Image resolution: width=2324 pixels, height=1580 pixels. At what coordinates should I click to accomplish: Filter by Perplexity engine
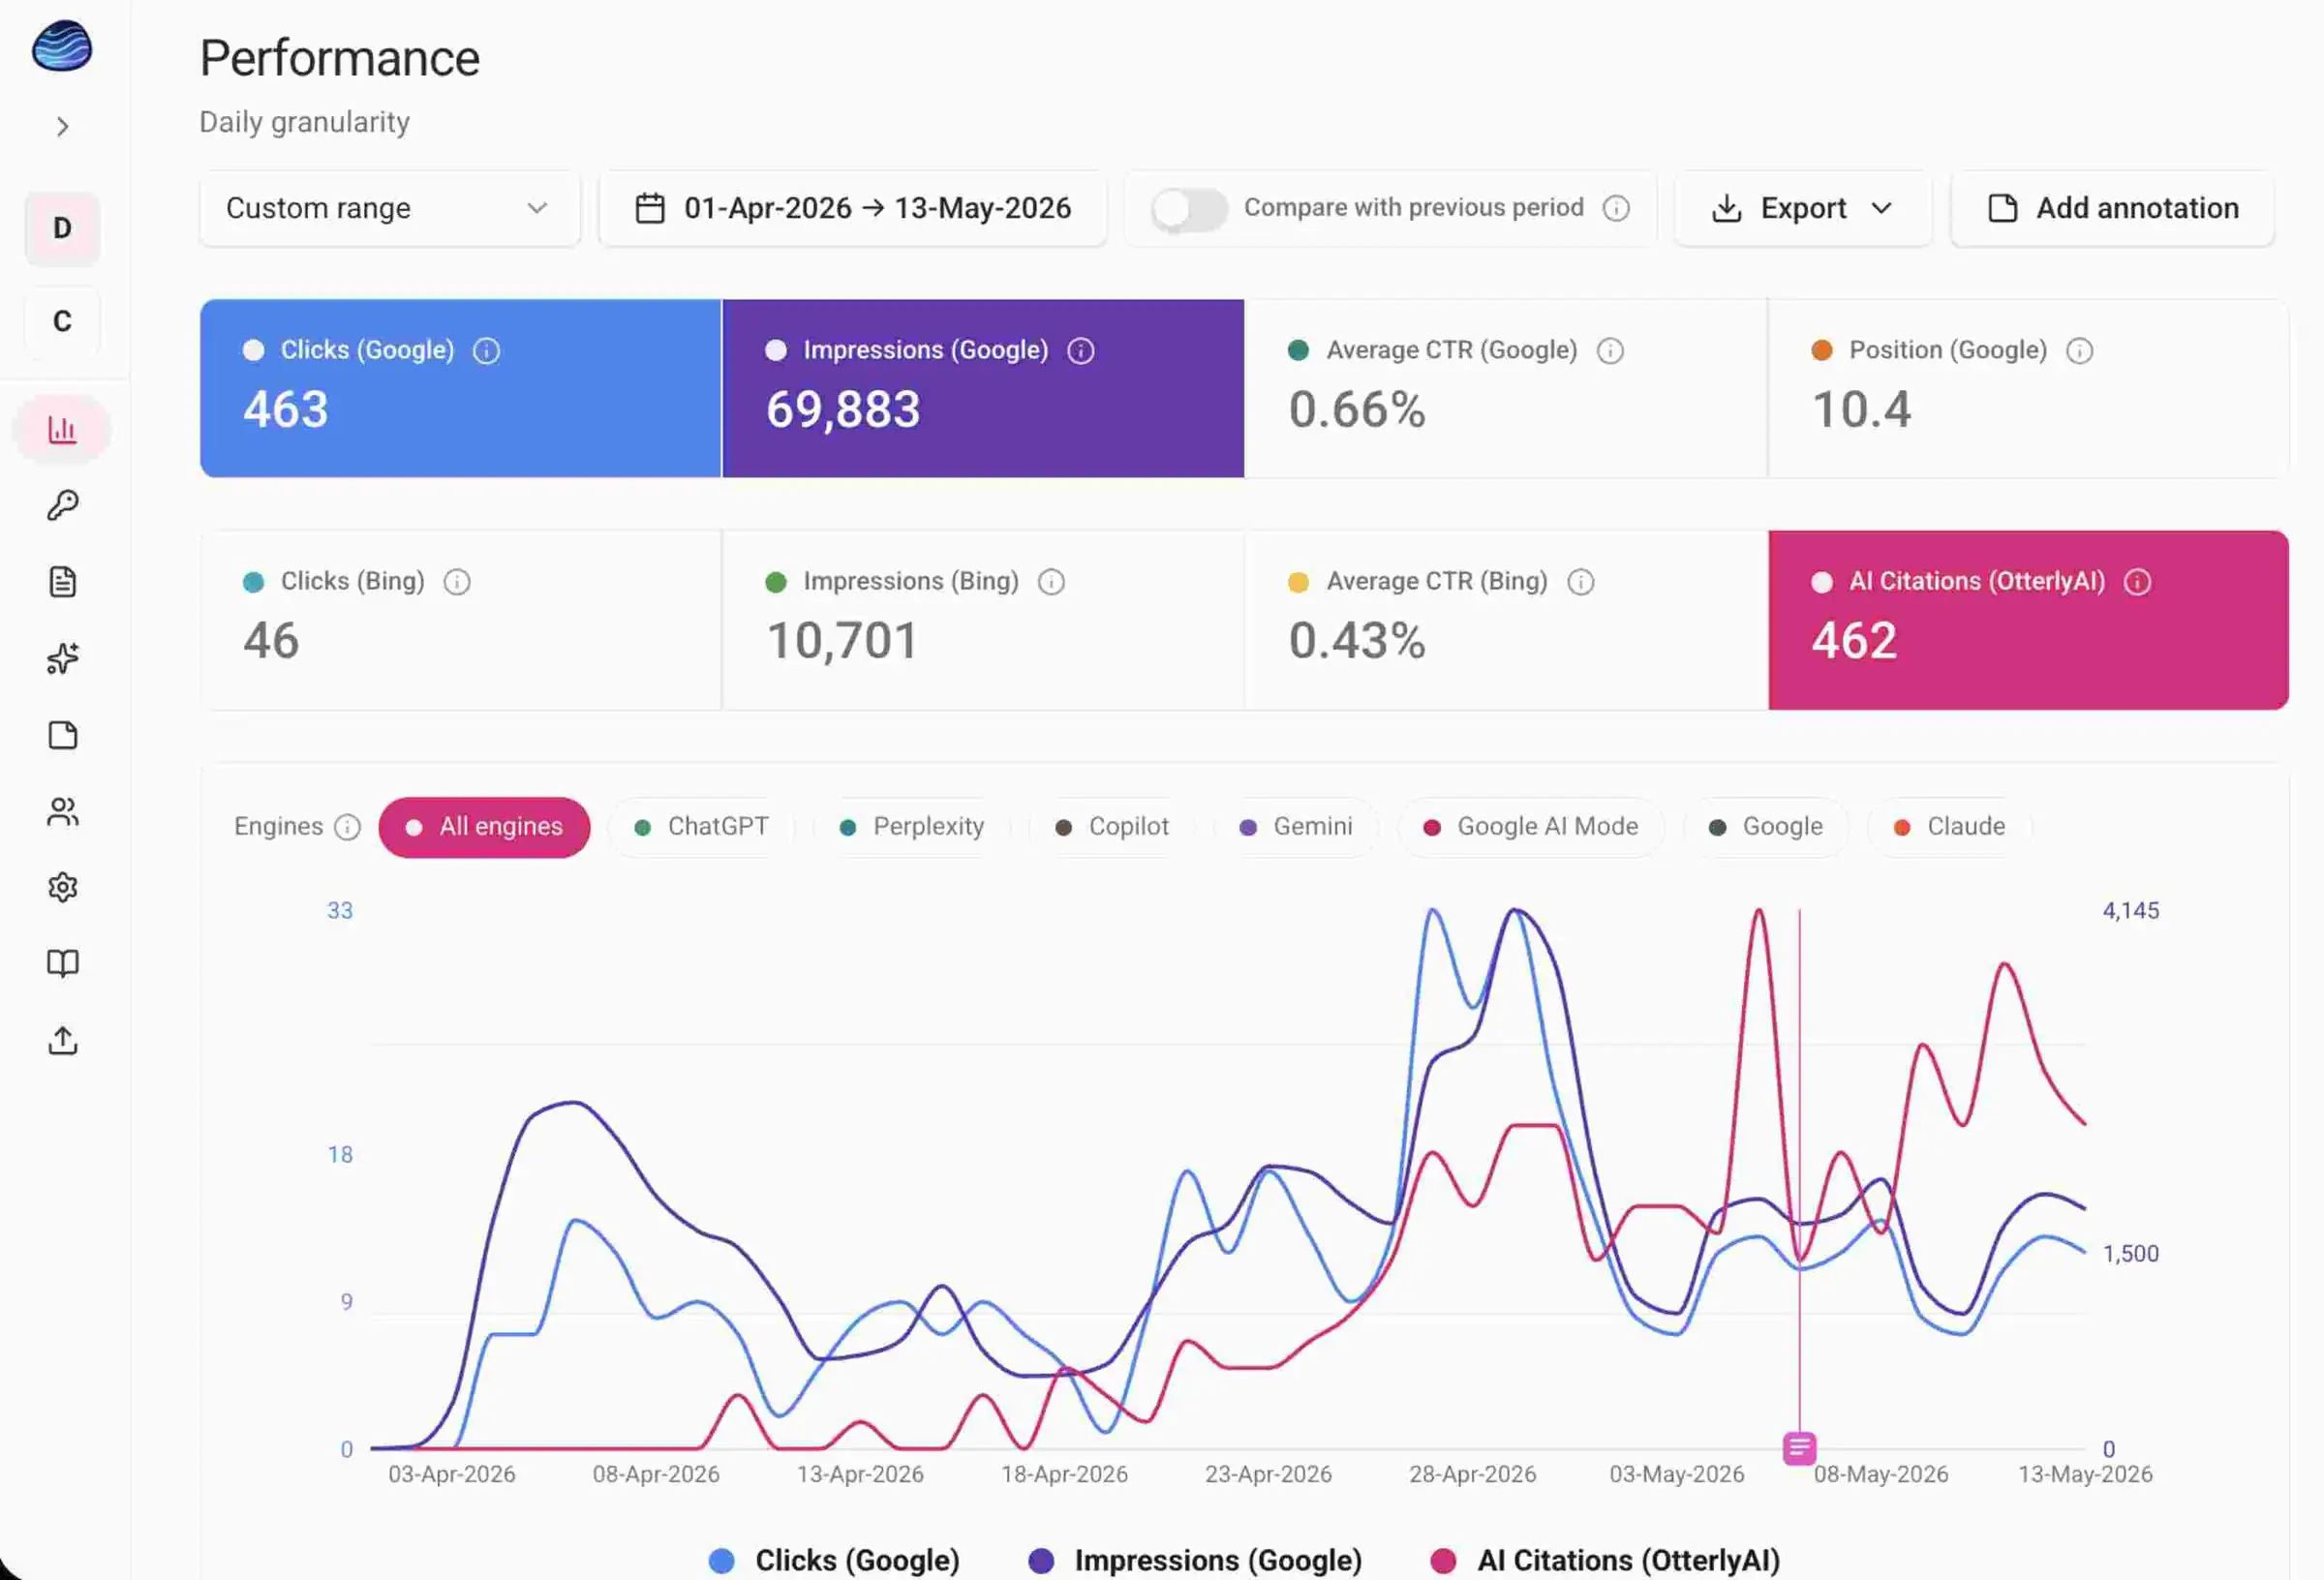point(911,827)
